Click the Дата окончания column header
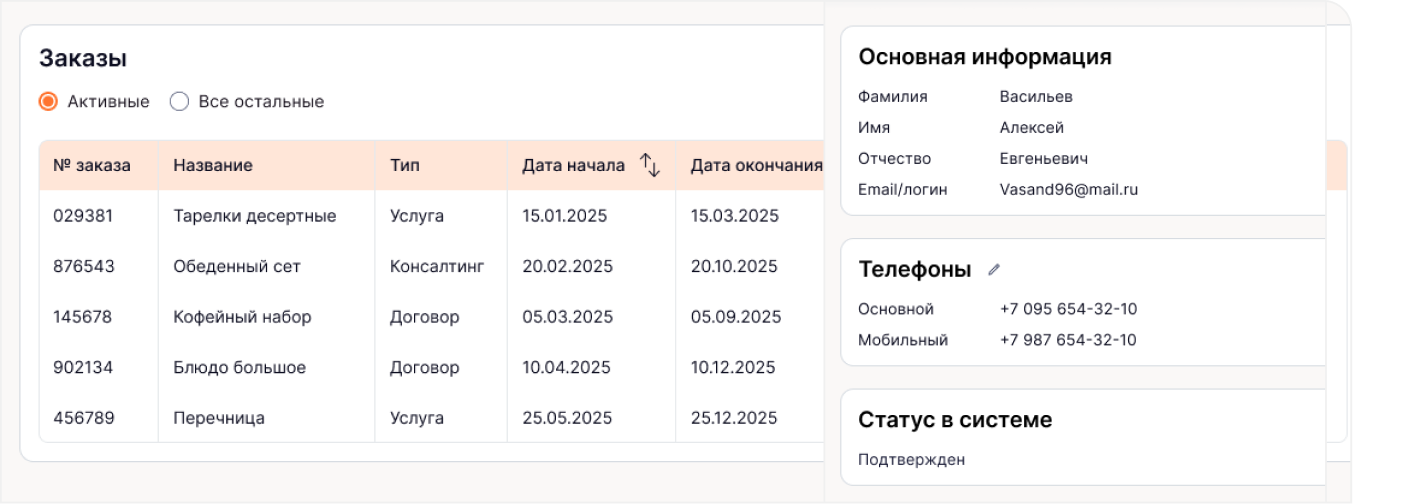Screen dimensions: 1424x504 click(756, 165)
